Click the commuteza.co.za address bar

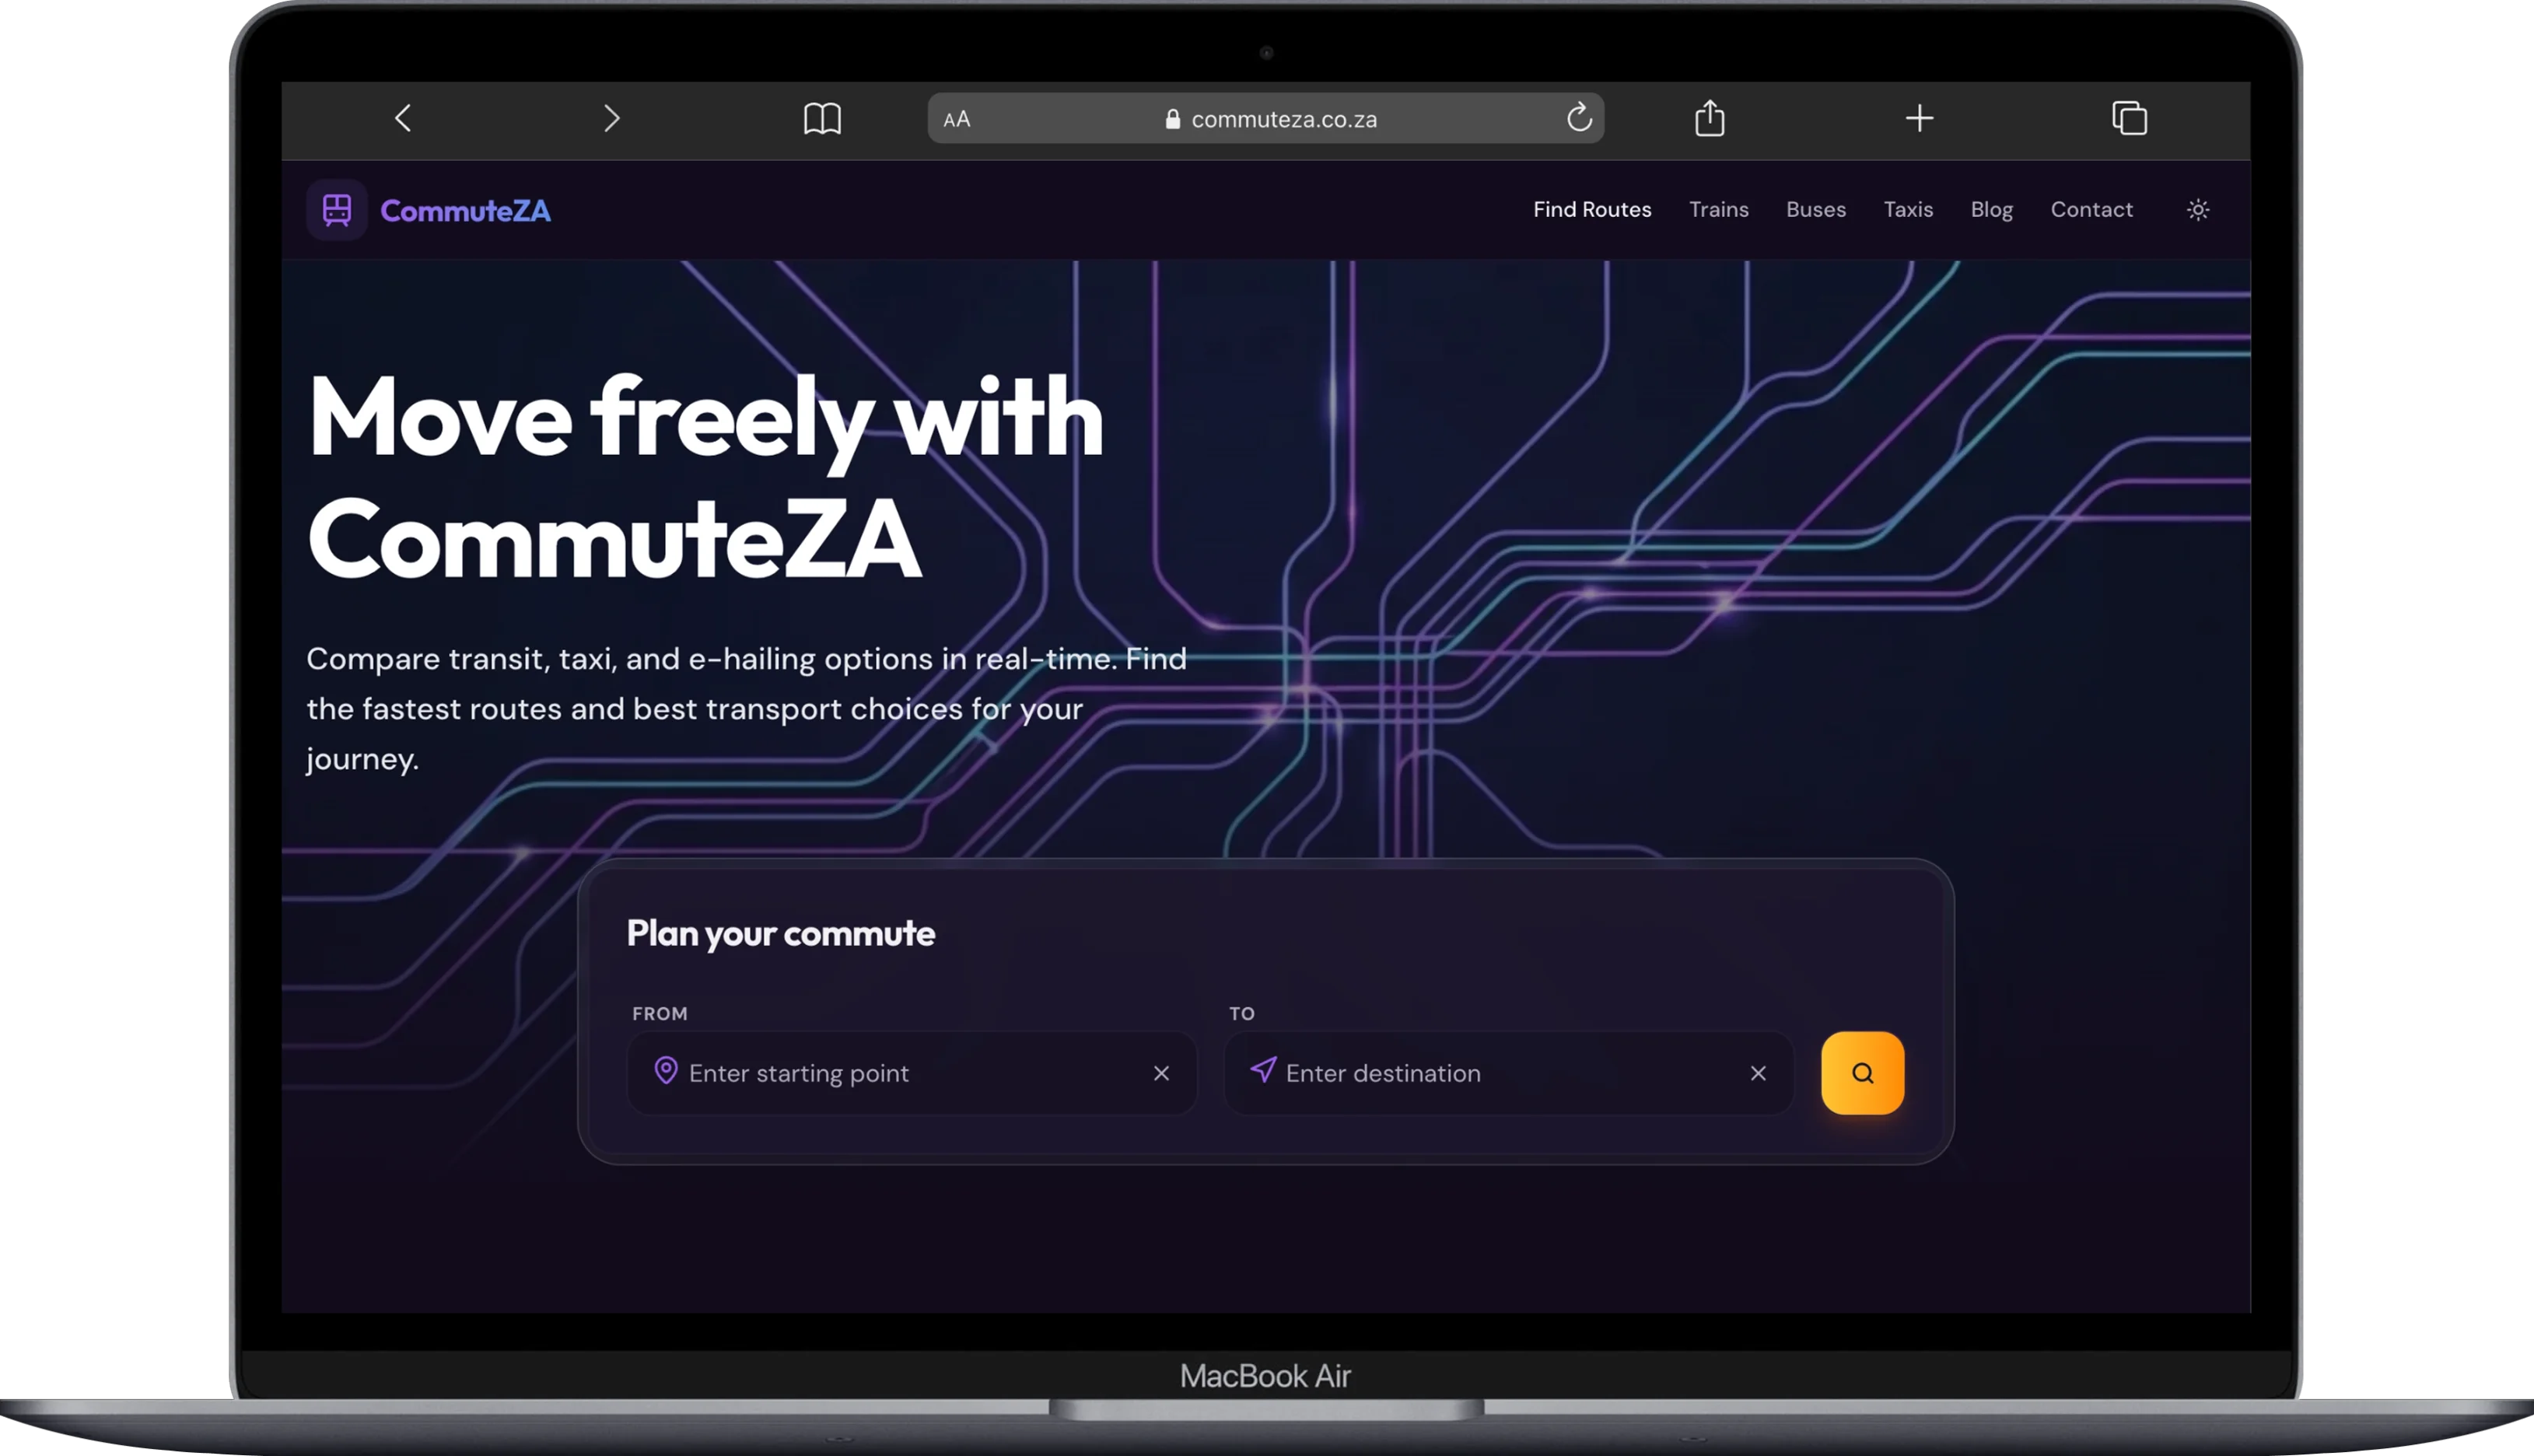pos(1266,119)
